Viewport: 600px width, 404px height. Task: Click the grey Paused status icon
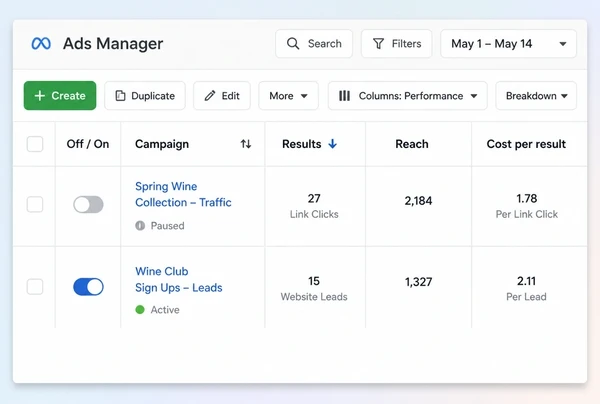click(140, 226)
